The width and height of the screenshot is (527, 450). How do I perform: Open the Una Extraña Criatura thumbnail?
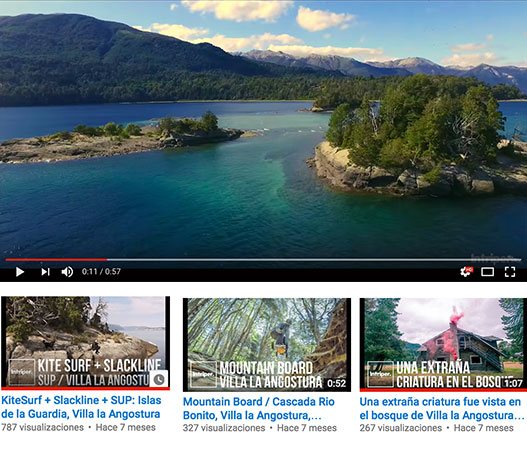(443, 345)
